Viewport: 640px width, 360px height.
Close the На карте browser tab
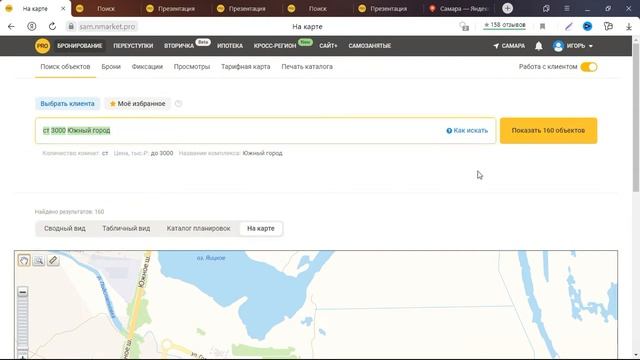tap(63, 8)
